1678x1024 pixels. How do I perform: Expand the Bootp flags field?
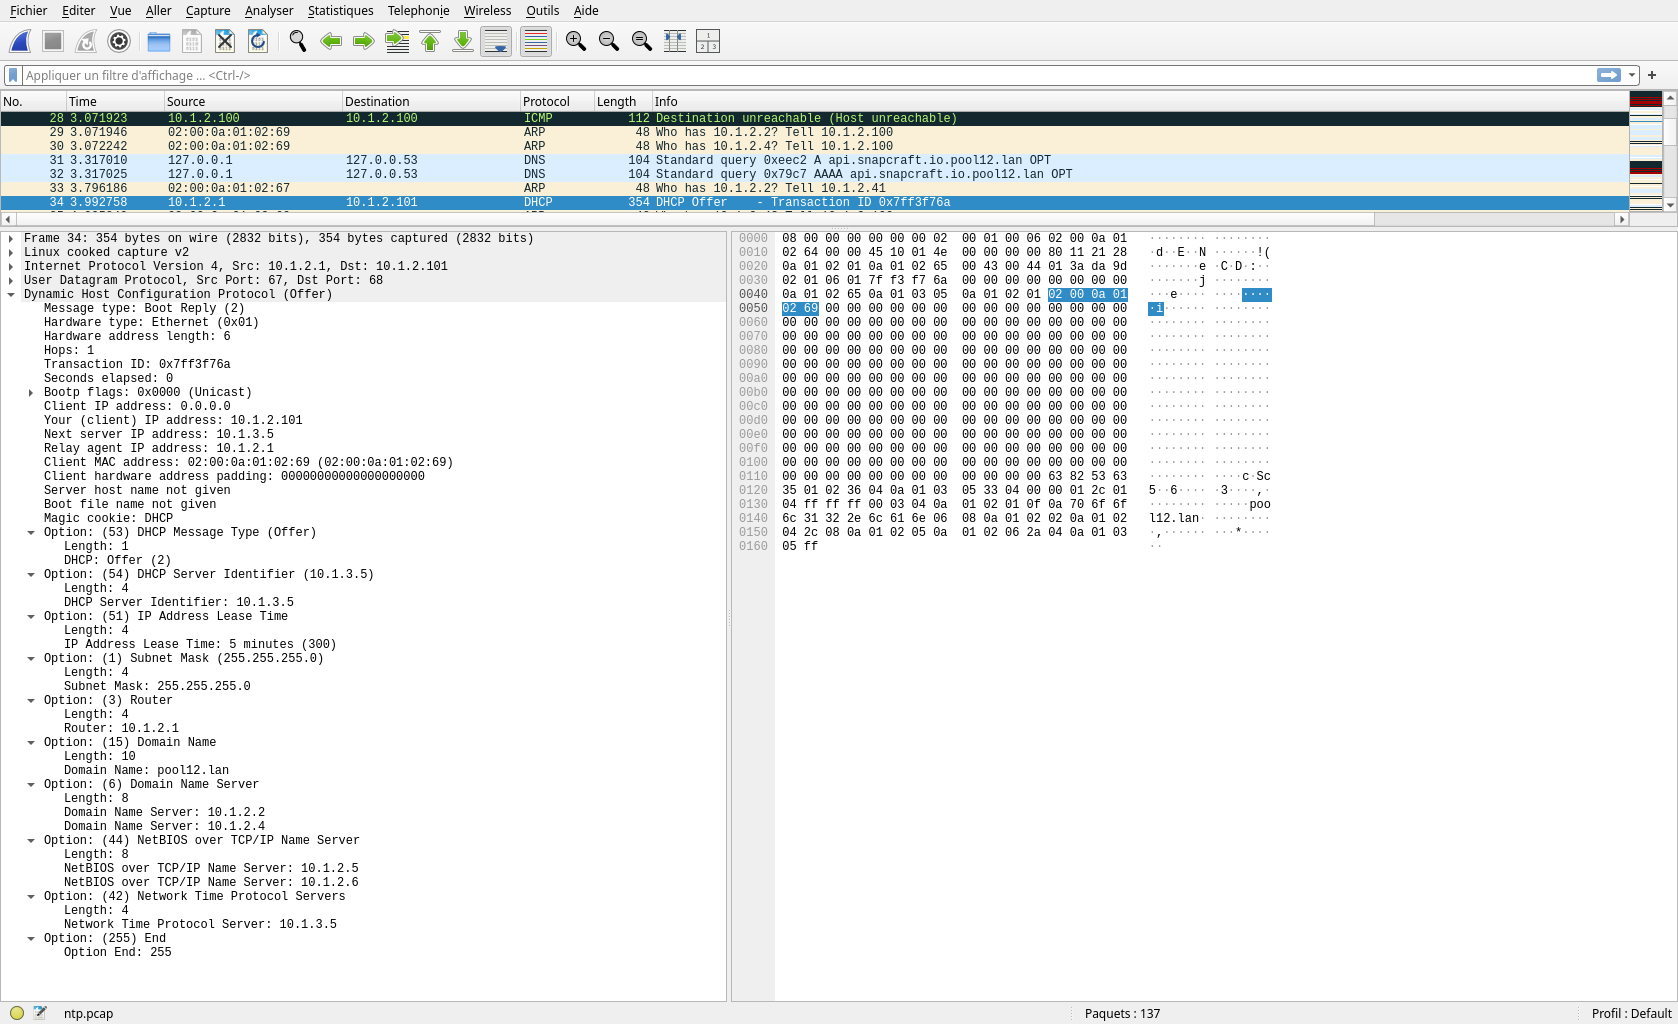click(31, 393)
